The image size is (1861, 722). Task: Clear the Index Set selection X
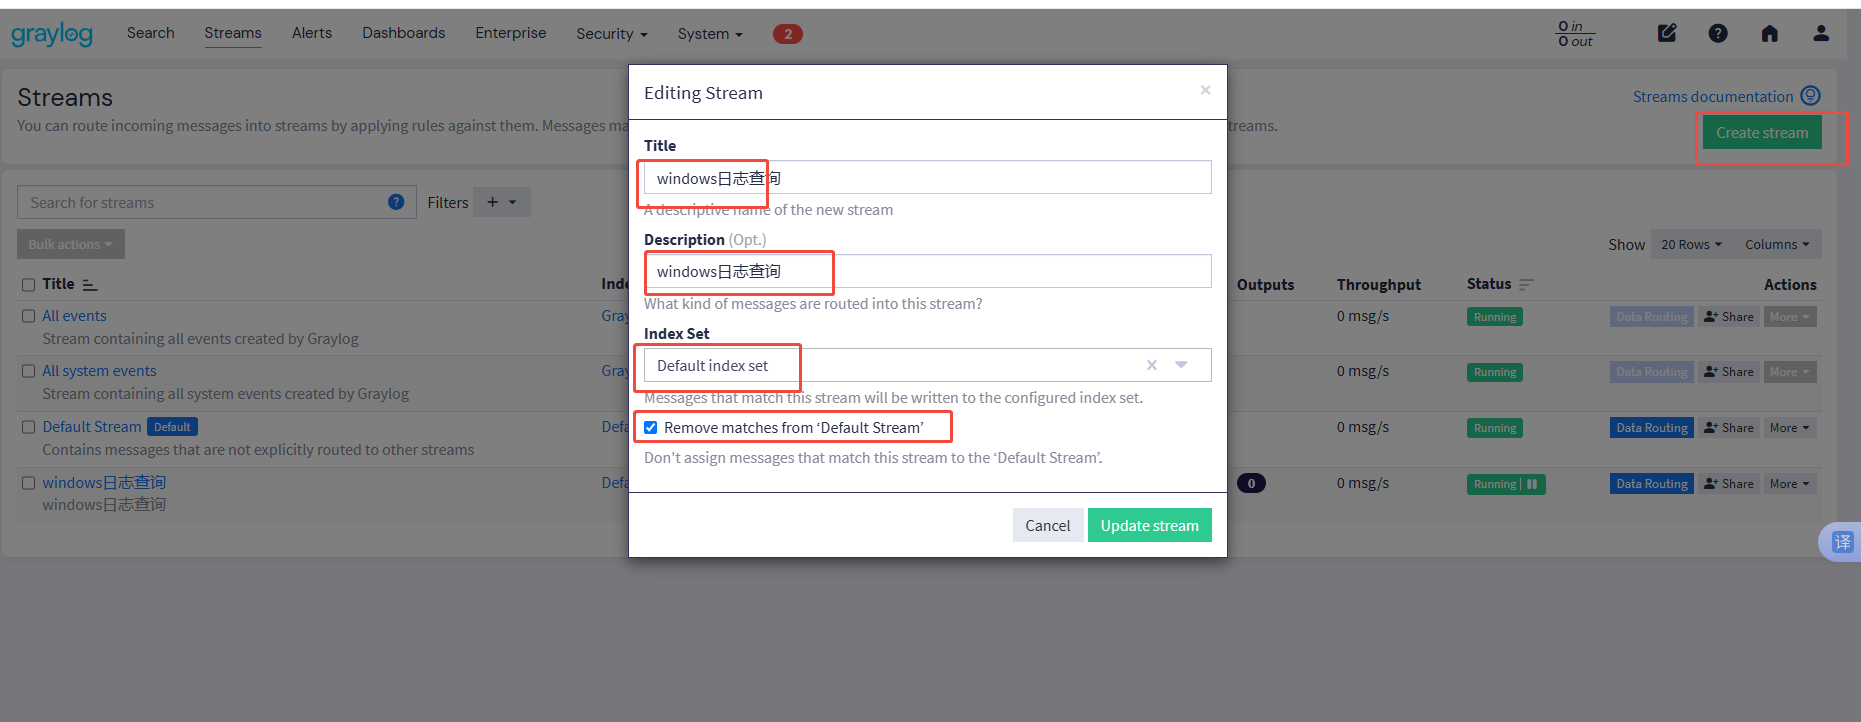(1152, 365)
